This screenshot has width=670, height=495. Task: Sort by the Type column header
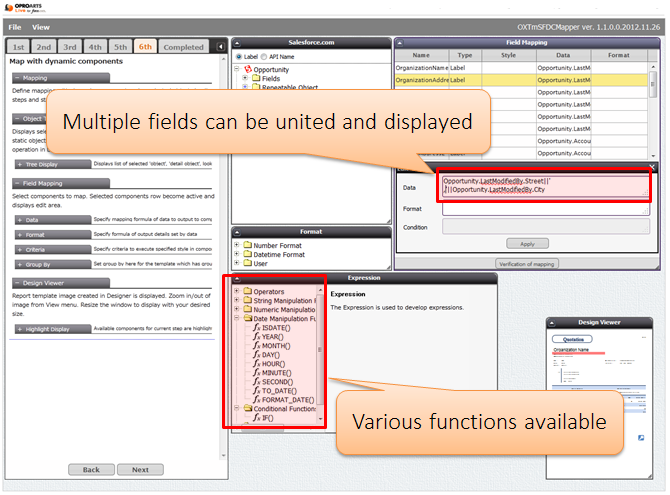(465, 55)
